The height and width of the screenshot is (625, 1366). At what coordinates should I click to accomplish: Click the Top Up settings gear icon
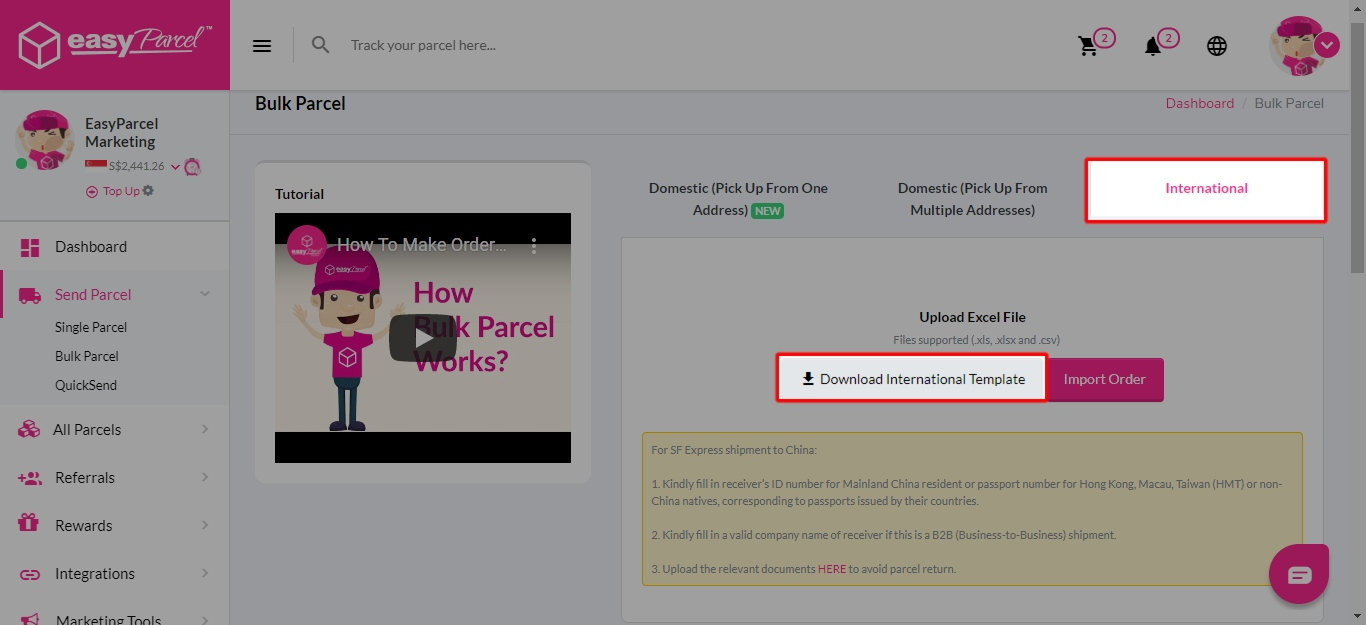(x=148, y=191)
